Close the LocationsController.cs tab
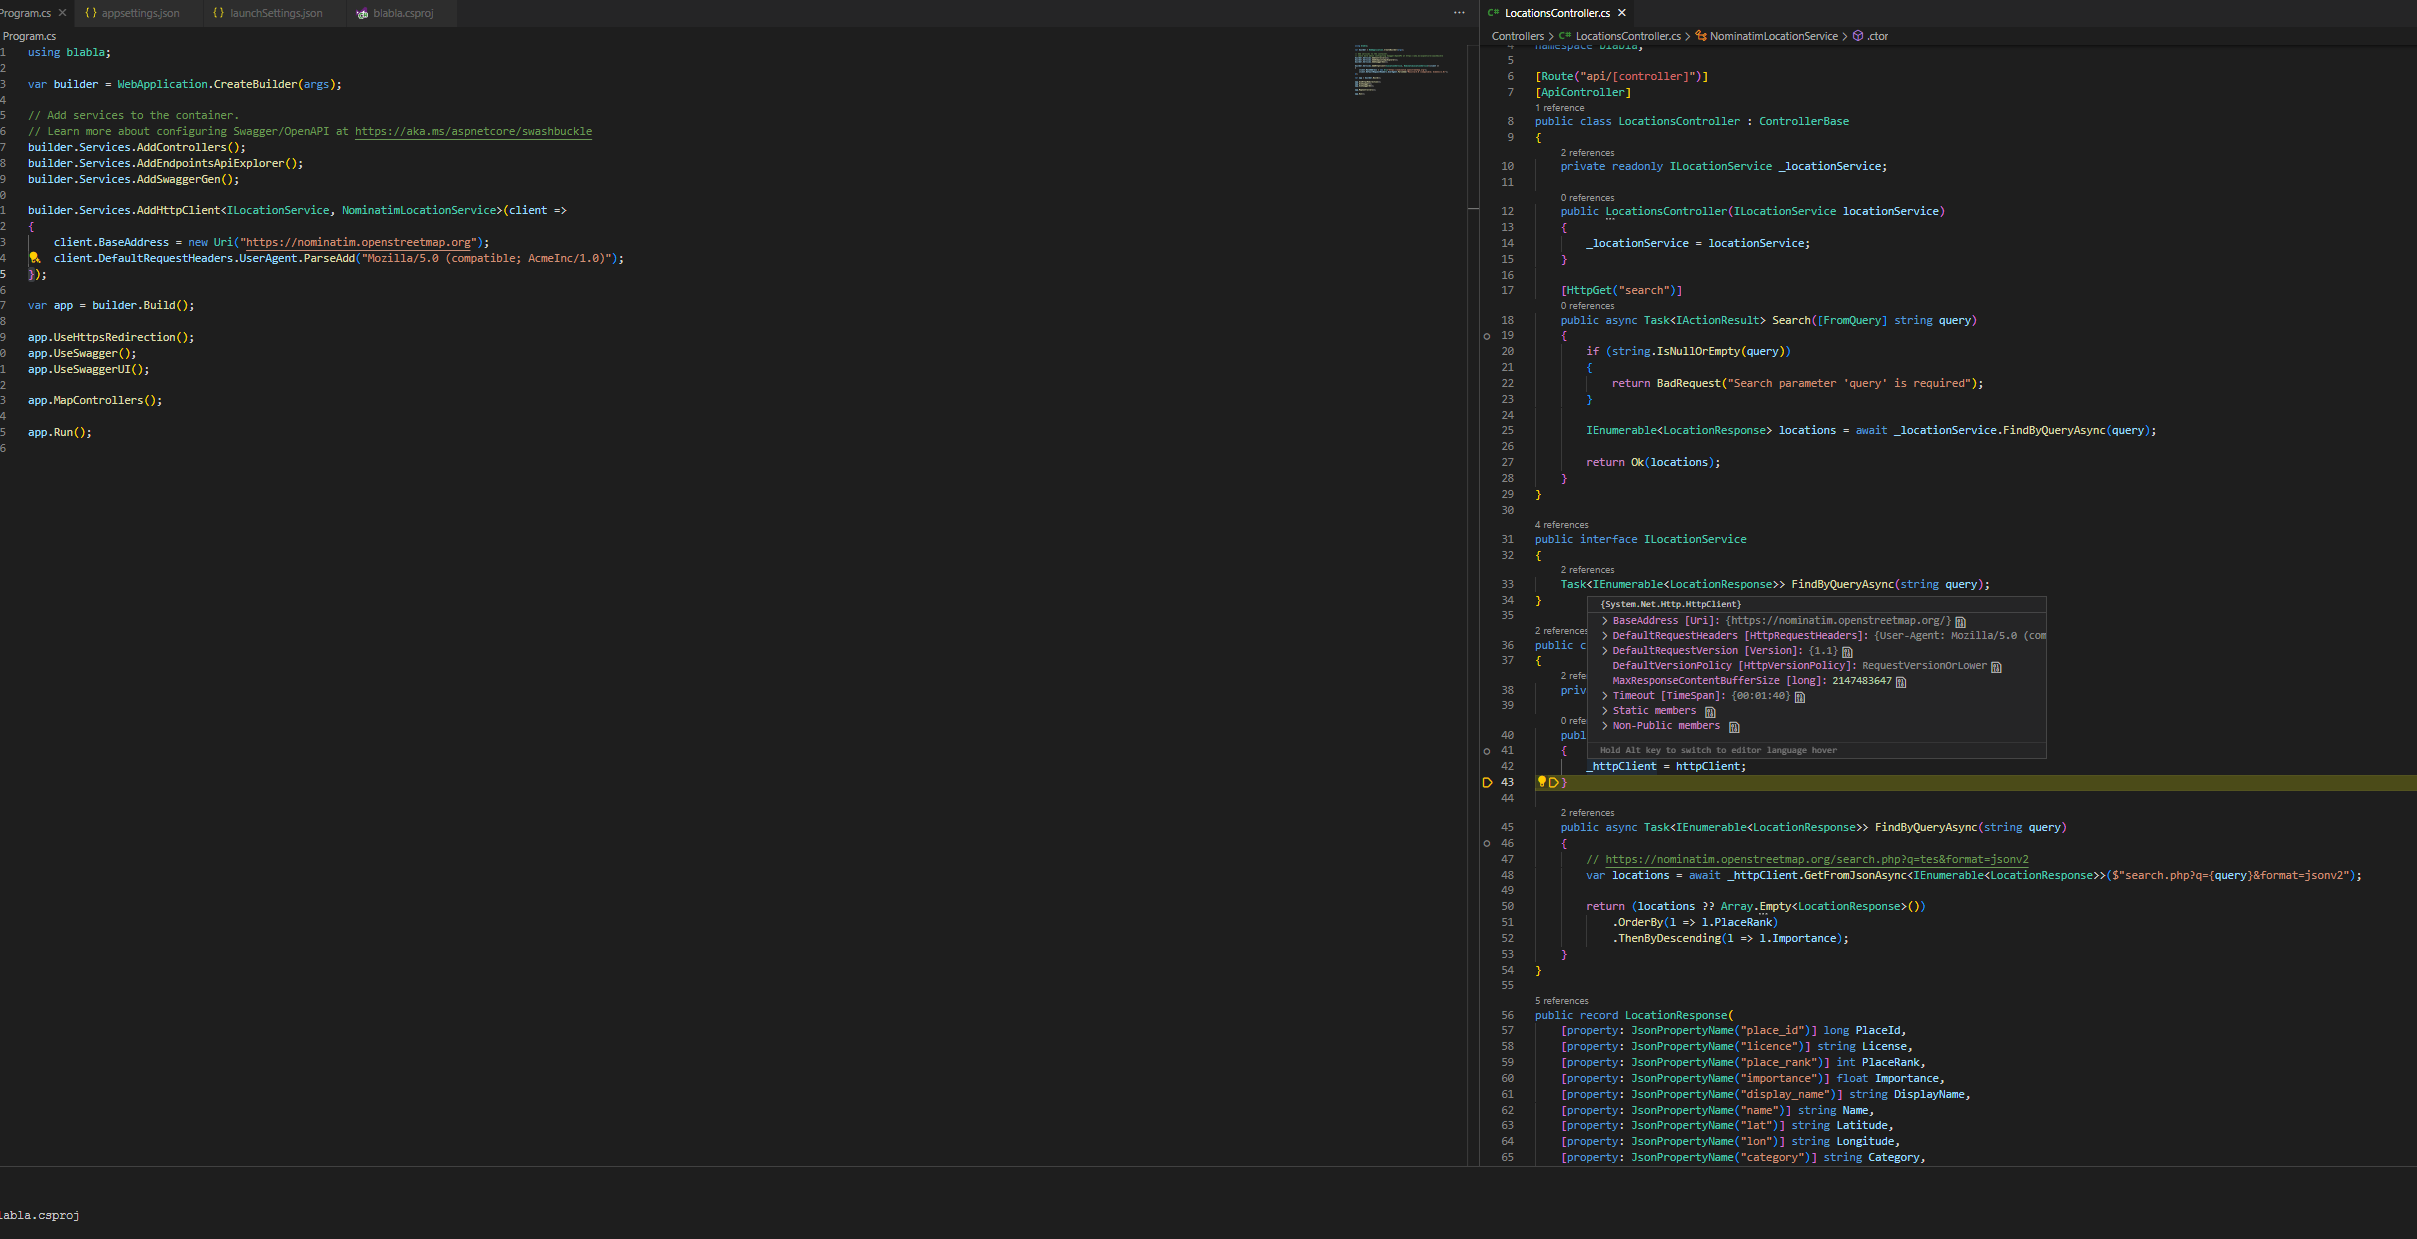The image size is (2417, 1239). (1622, 13)
